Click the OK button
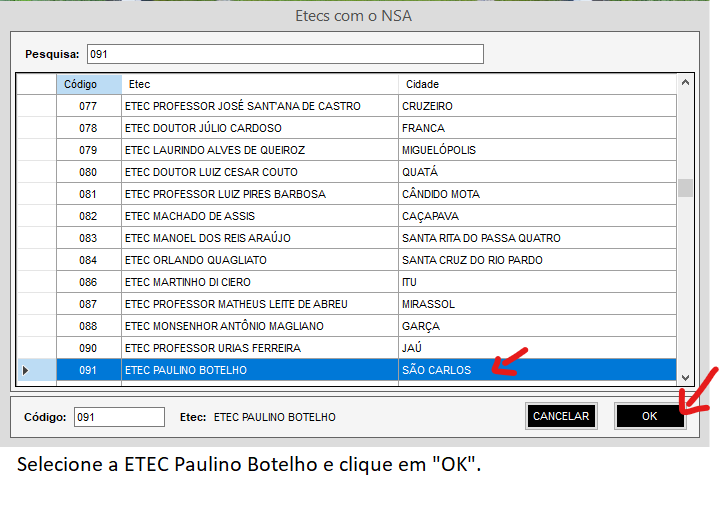 click(x=650, y=416)
